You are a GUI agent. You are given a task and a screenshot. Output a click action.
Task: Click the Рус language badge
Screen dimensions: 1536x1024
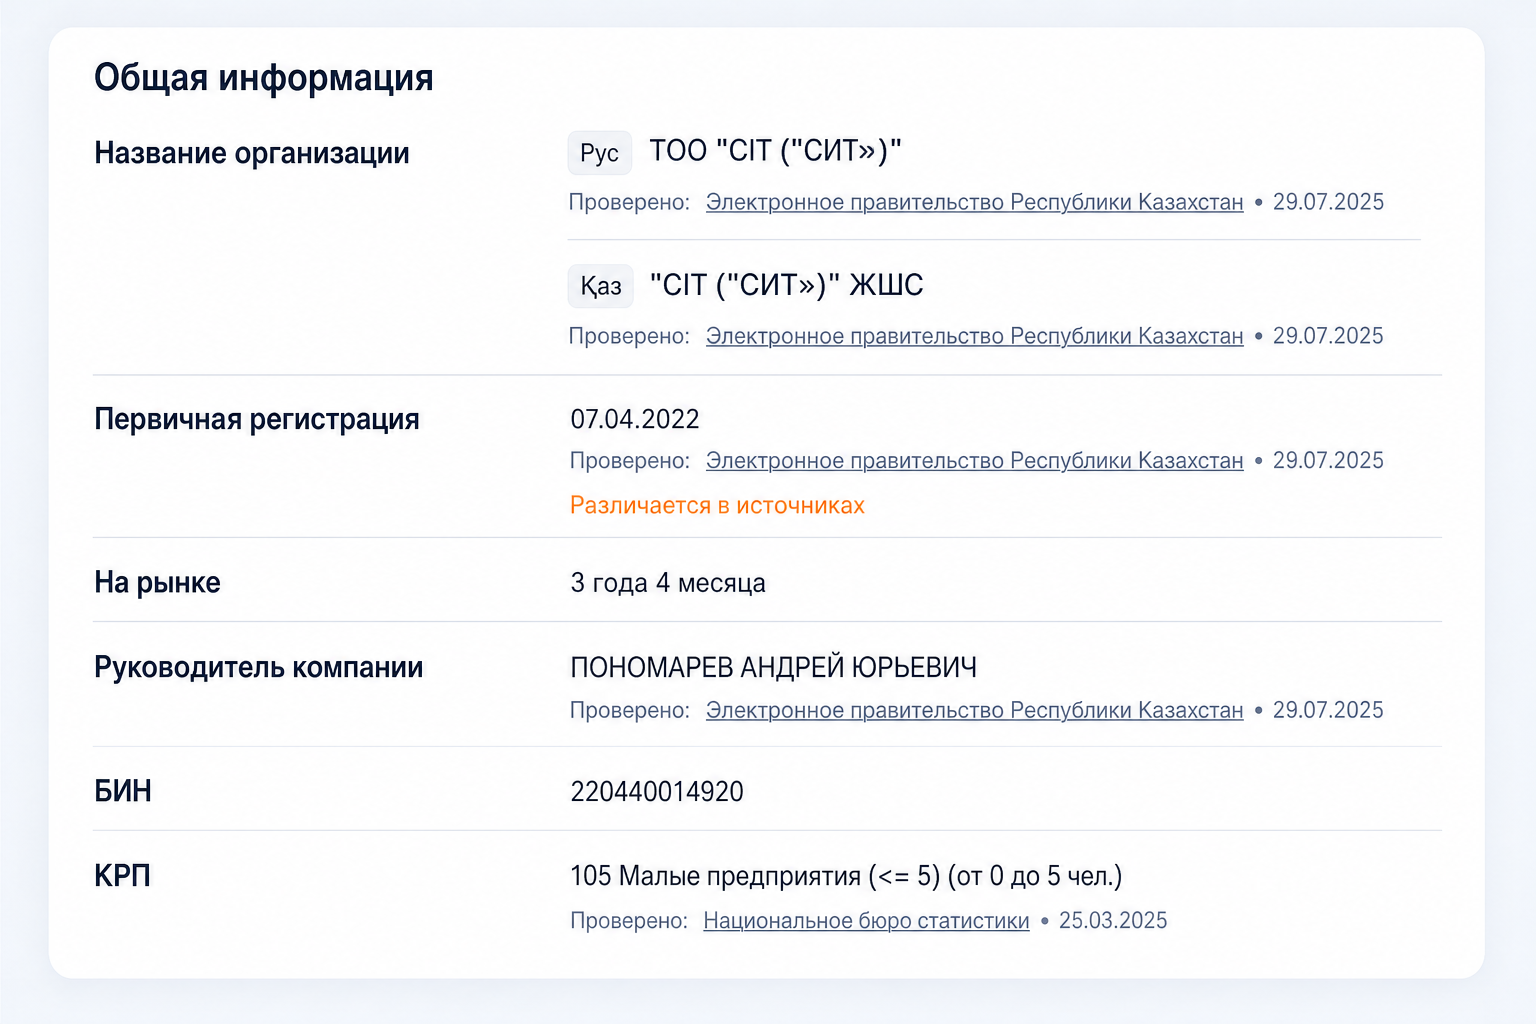point(600,153)
